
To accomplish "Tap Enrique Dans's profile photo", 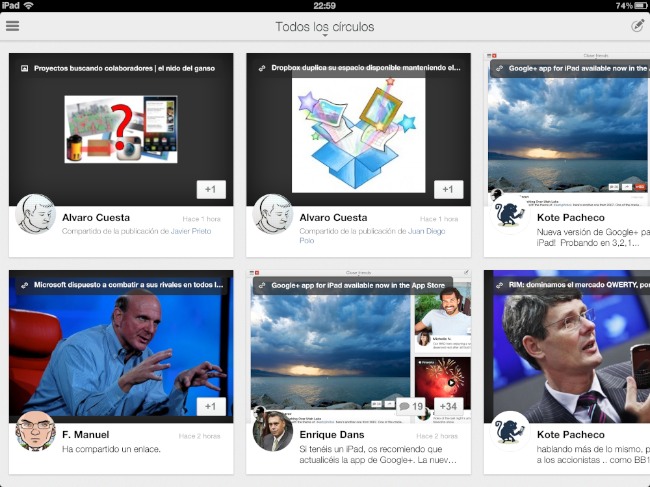I will (x=273, y=431).
